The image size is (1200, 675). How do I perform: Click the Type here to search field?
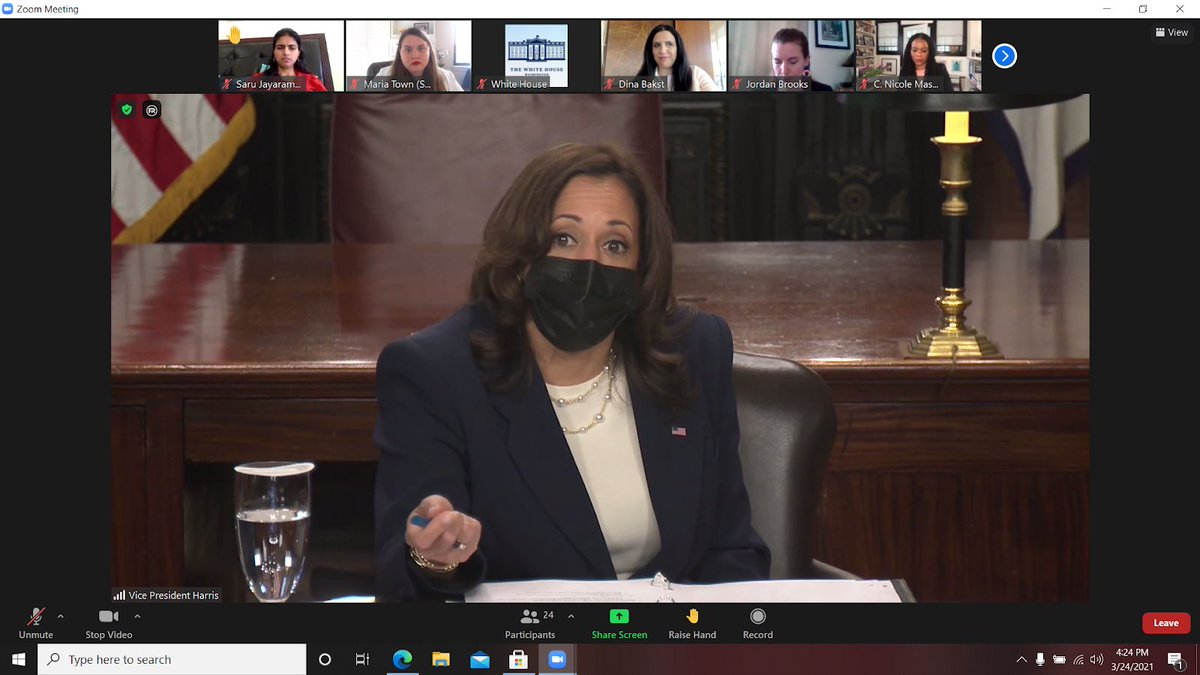(160, 659)
